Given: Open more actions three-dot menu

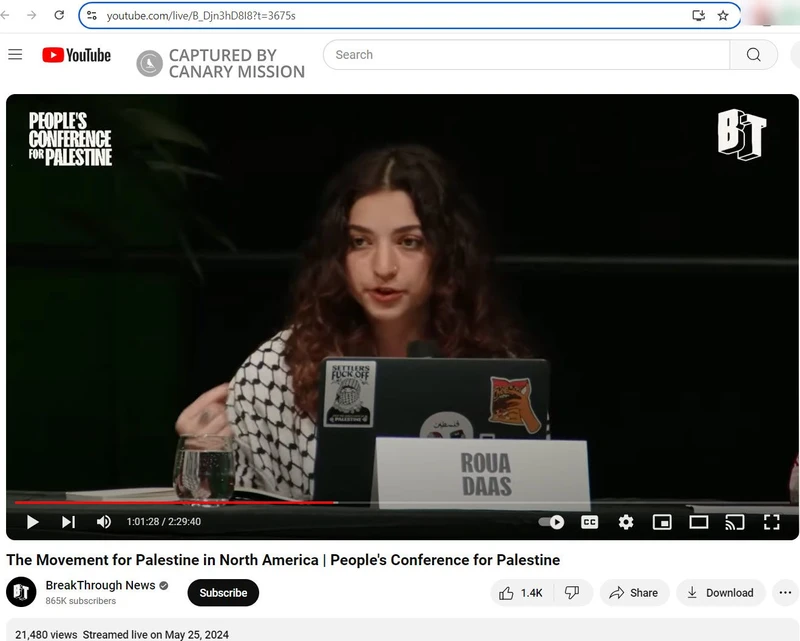Looking at the screenshot, I should [786, 593].
